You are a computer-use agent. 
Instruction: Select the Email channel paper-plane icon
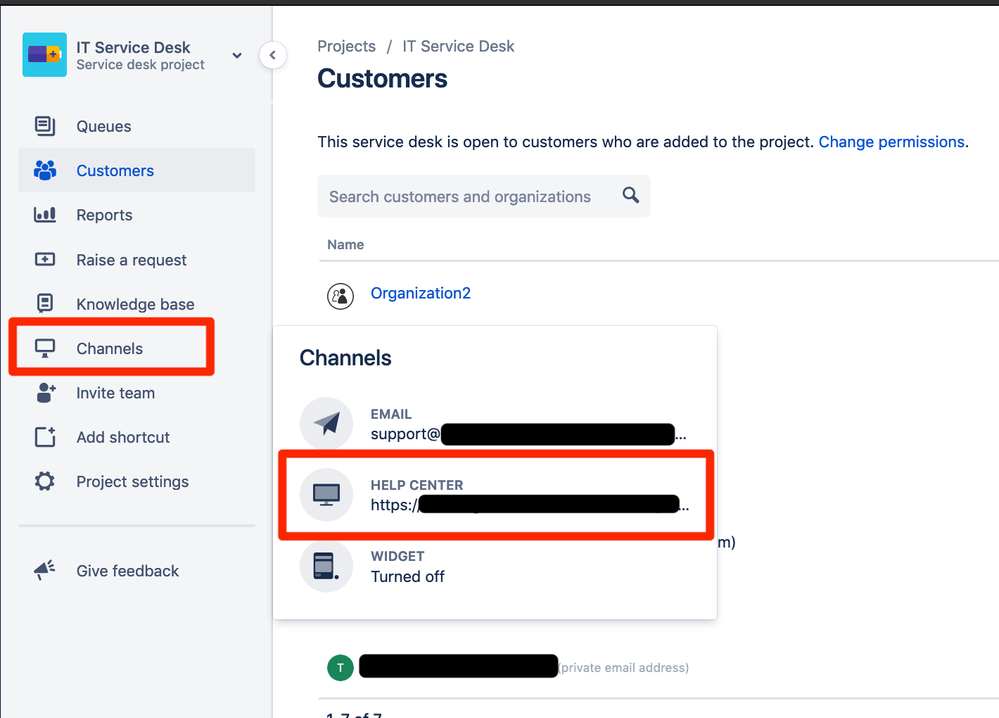tap(325, 423)
